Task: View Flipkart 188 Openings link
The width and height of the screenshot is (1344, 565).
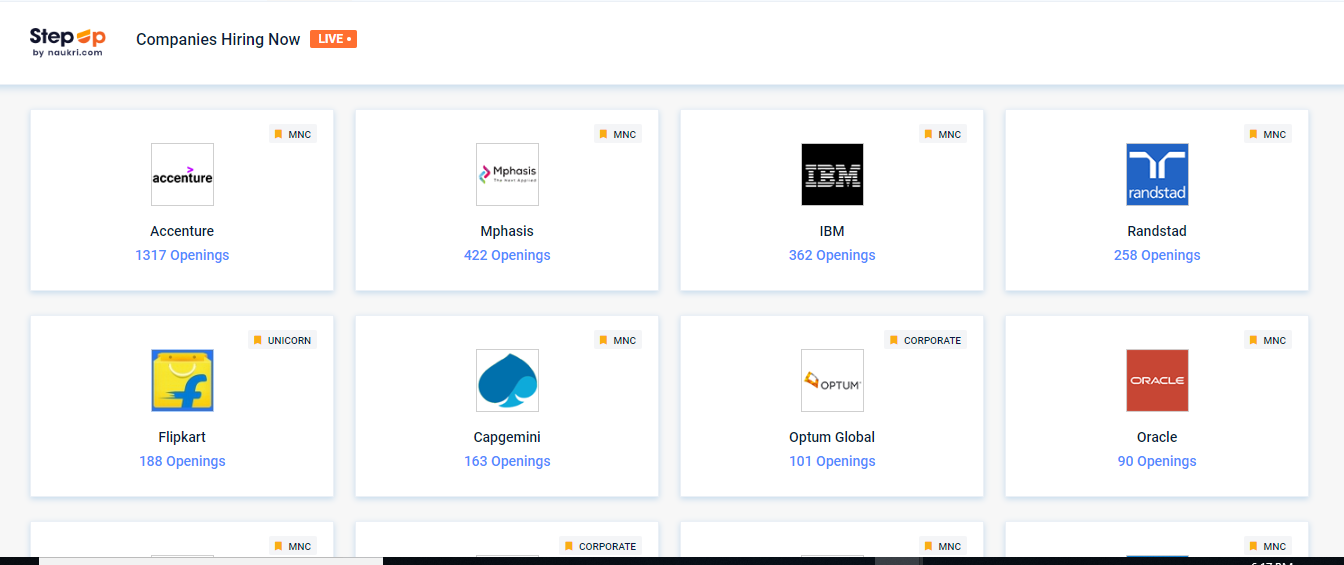Action: [x=182, y=461]
